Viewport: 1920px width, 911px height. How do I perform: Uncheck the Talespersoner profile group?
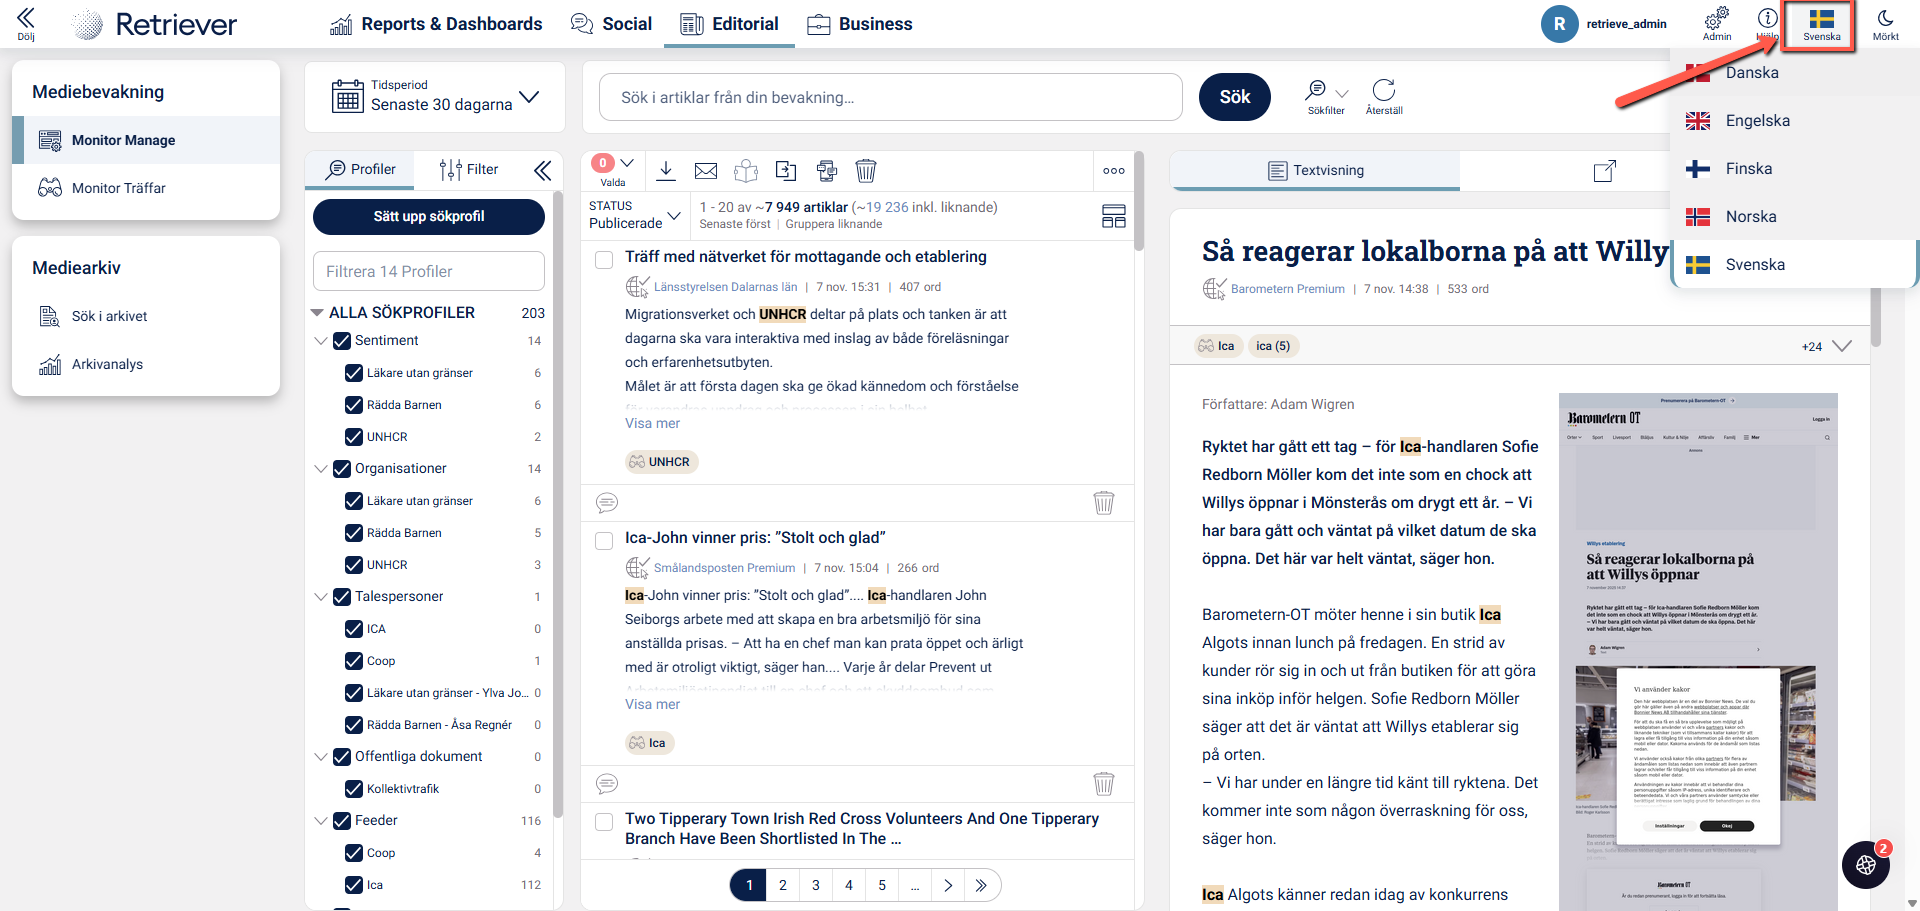(x=342, y=597)
